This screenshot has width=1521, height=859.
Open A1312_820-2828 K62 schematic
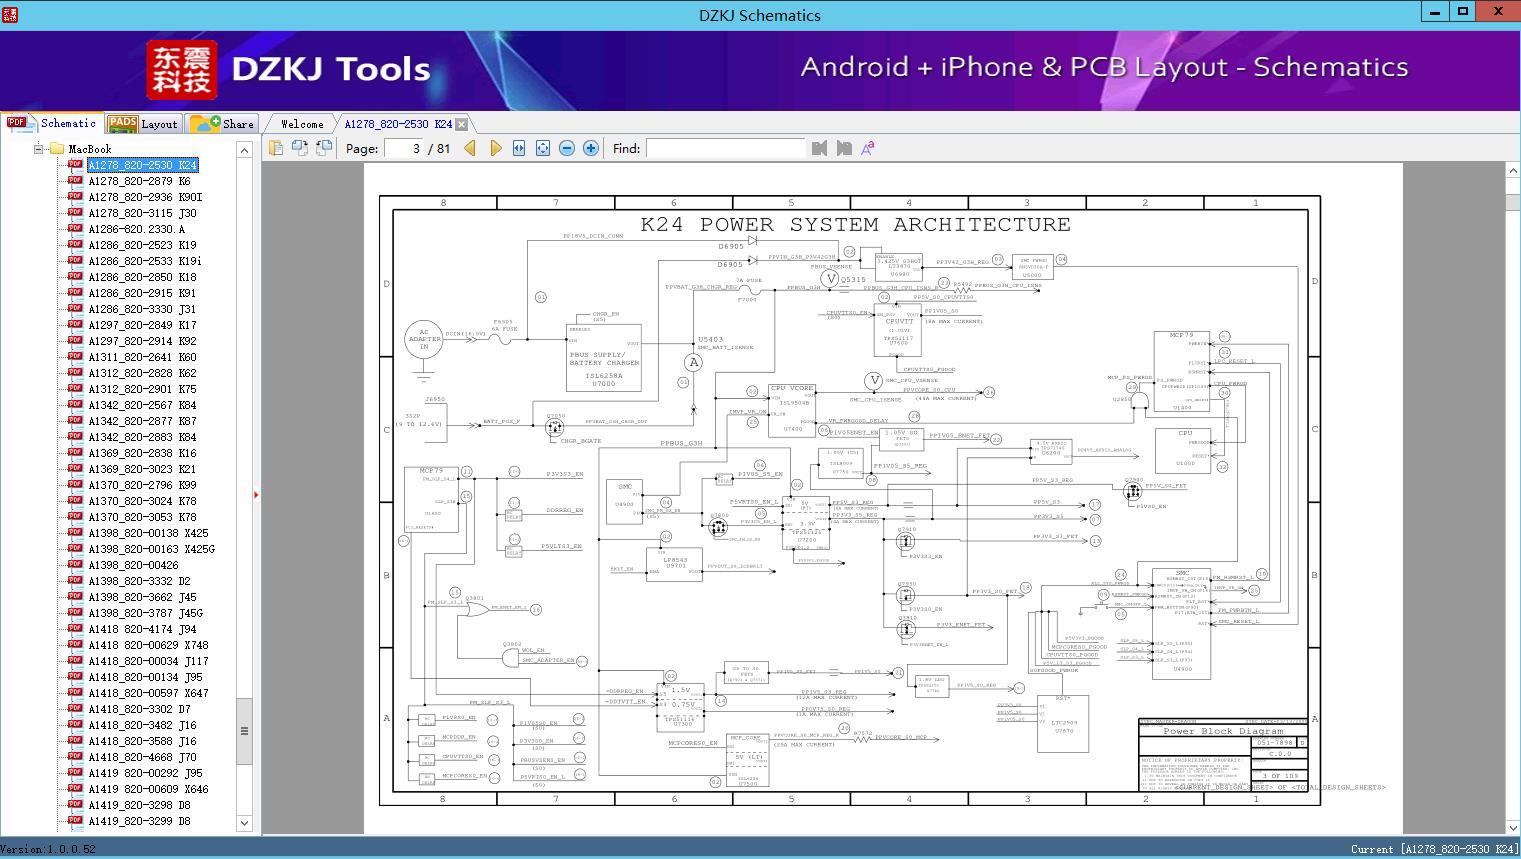(x=142, y=373)
